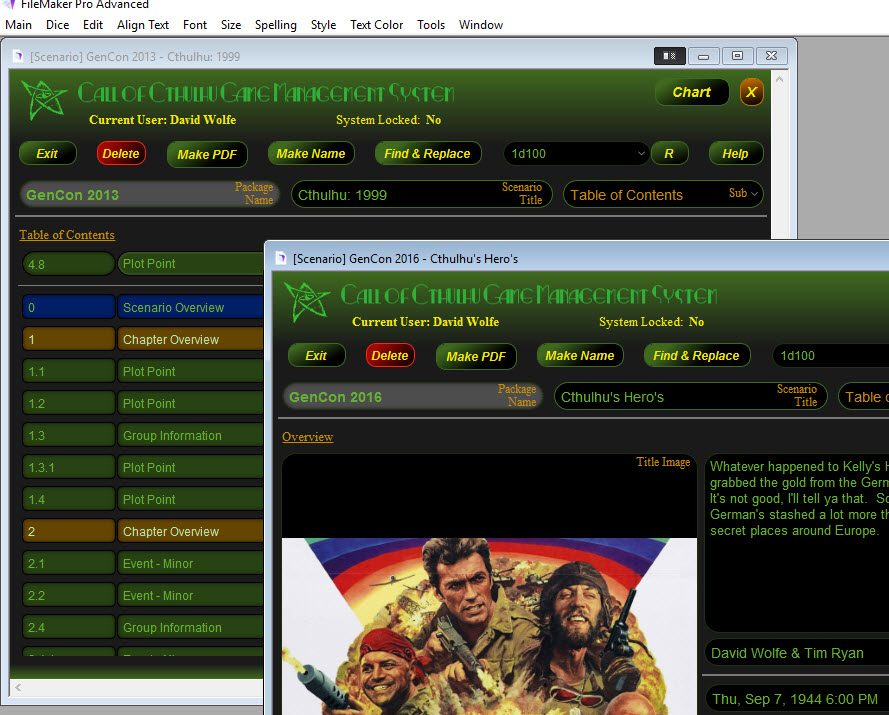Click the document icon in GenCon 2016 title bar
The width and height of the screenshot is (889, 715).
click(281, 259)
